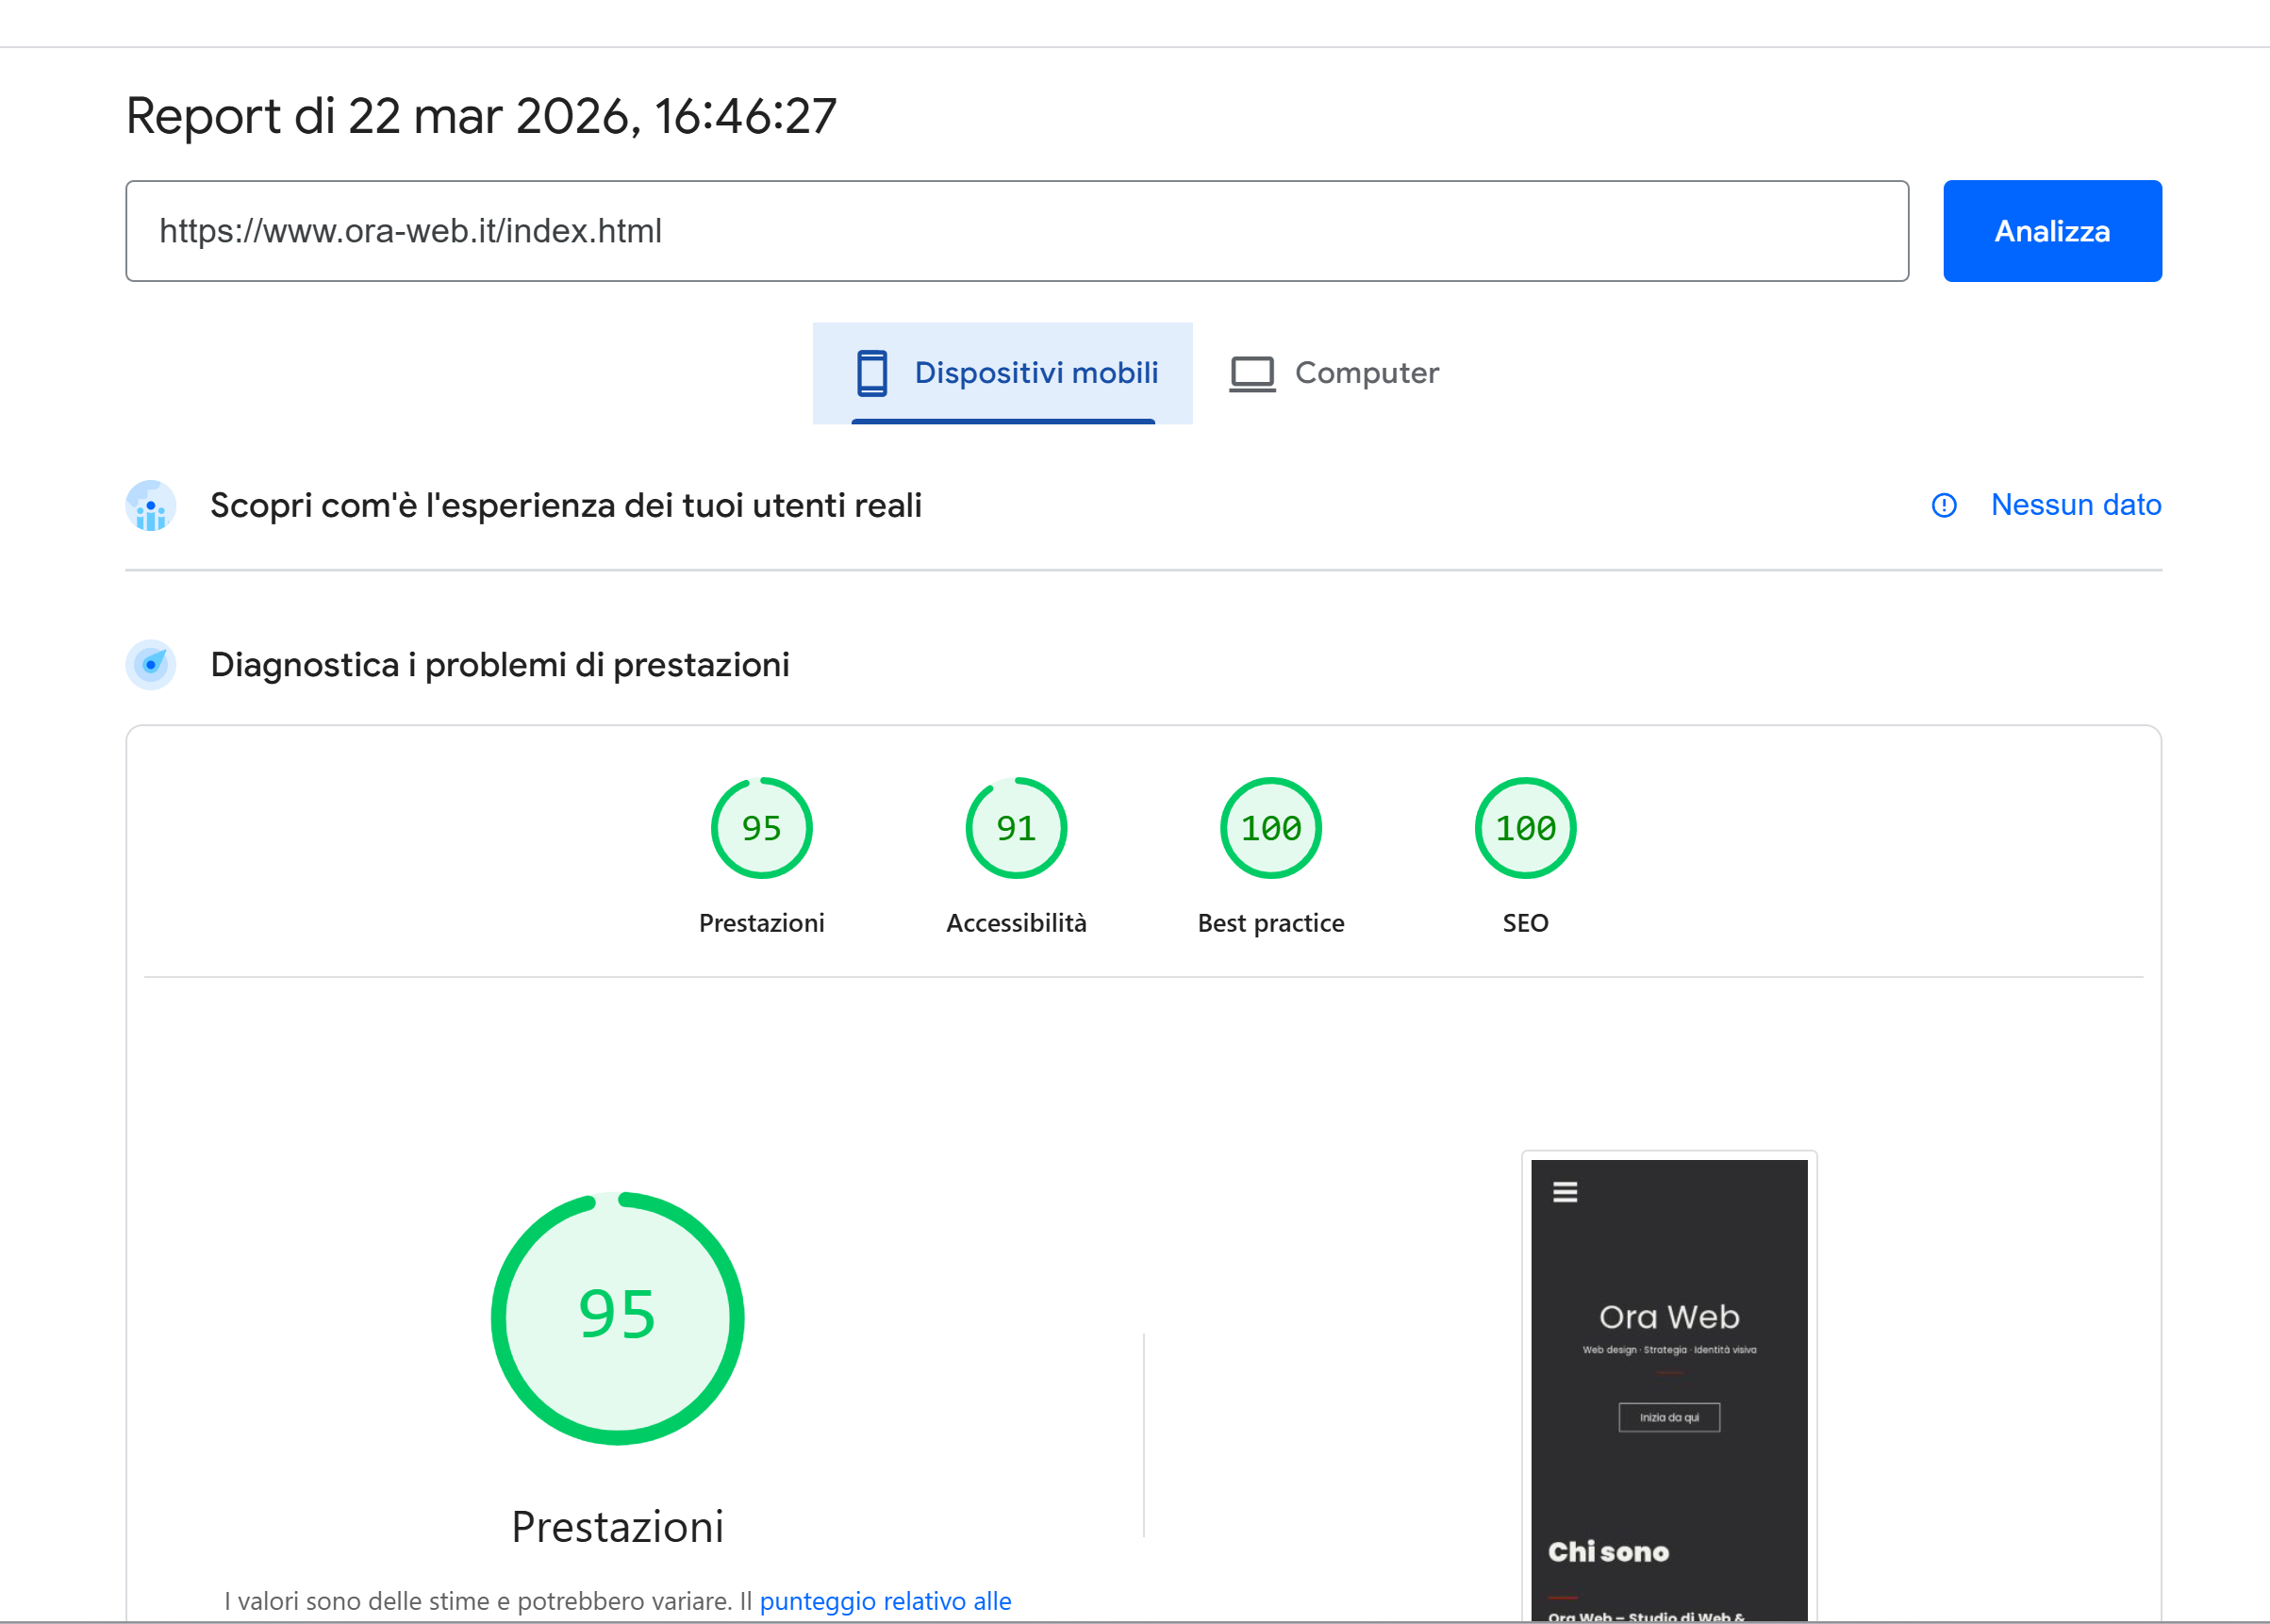Click the laptop computer icon
The image size is (2270, 1624).
click(x=1252, y=373)
